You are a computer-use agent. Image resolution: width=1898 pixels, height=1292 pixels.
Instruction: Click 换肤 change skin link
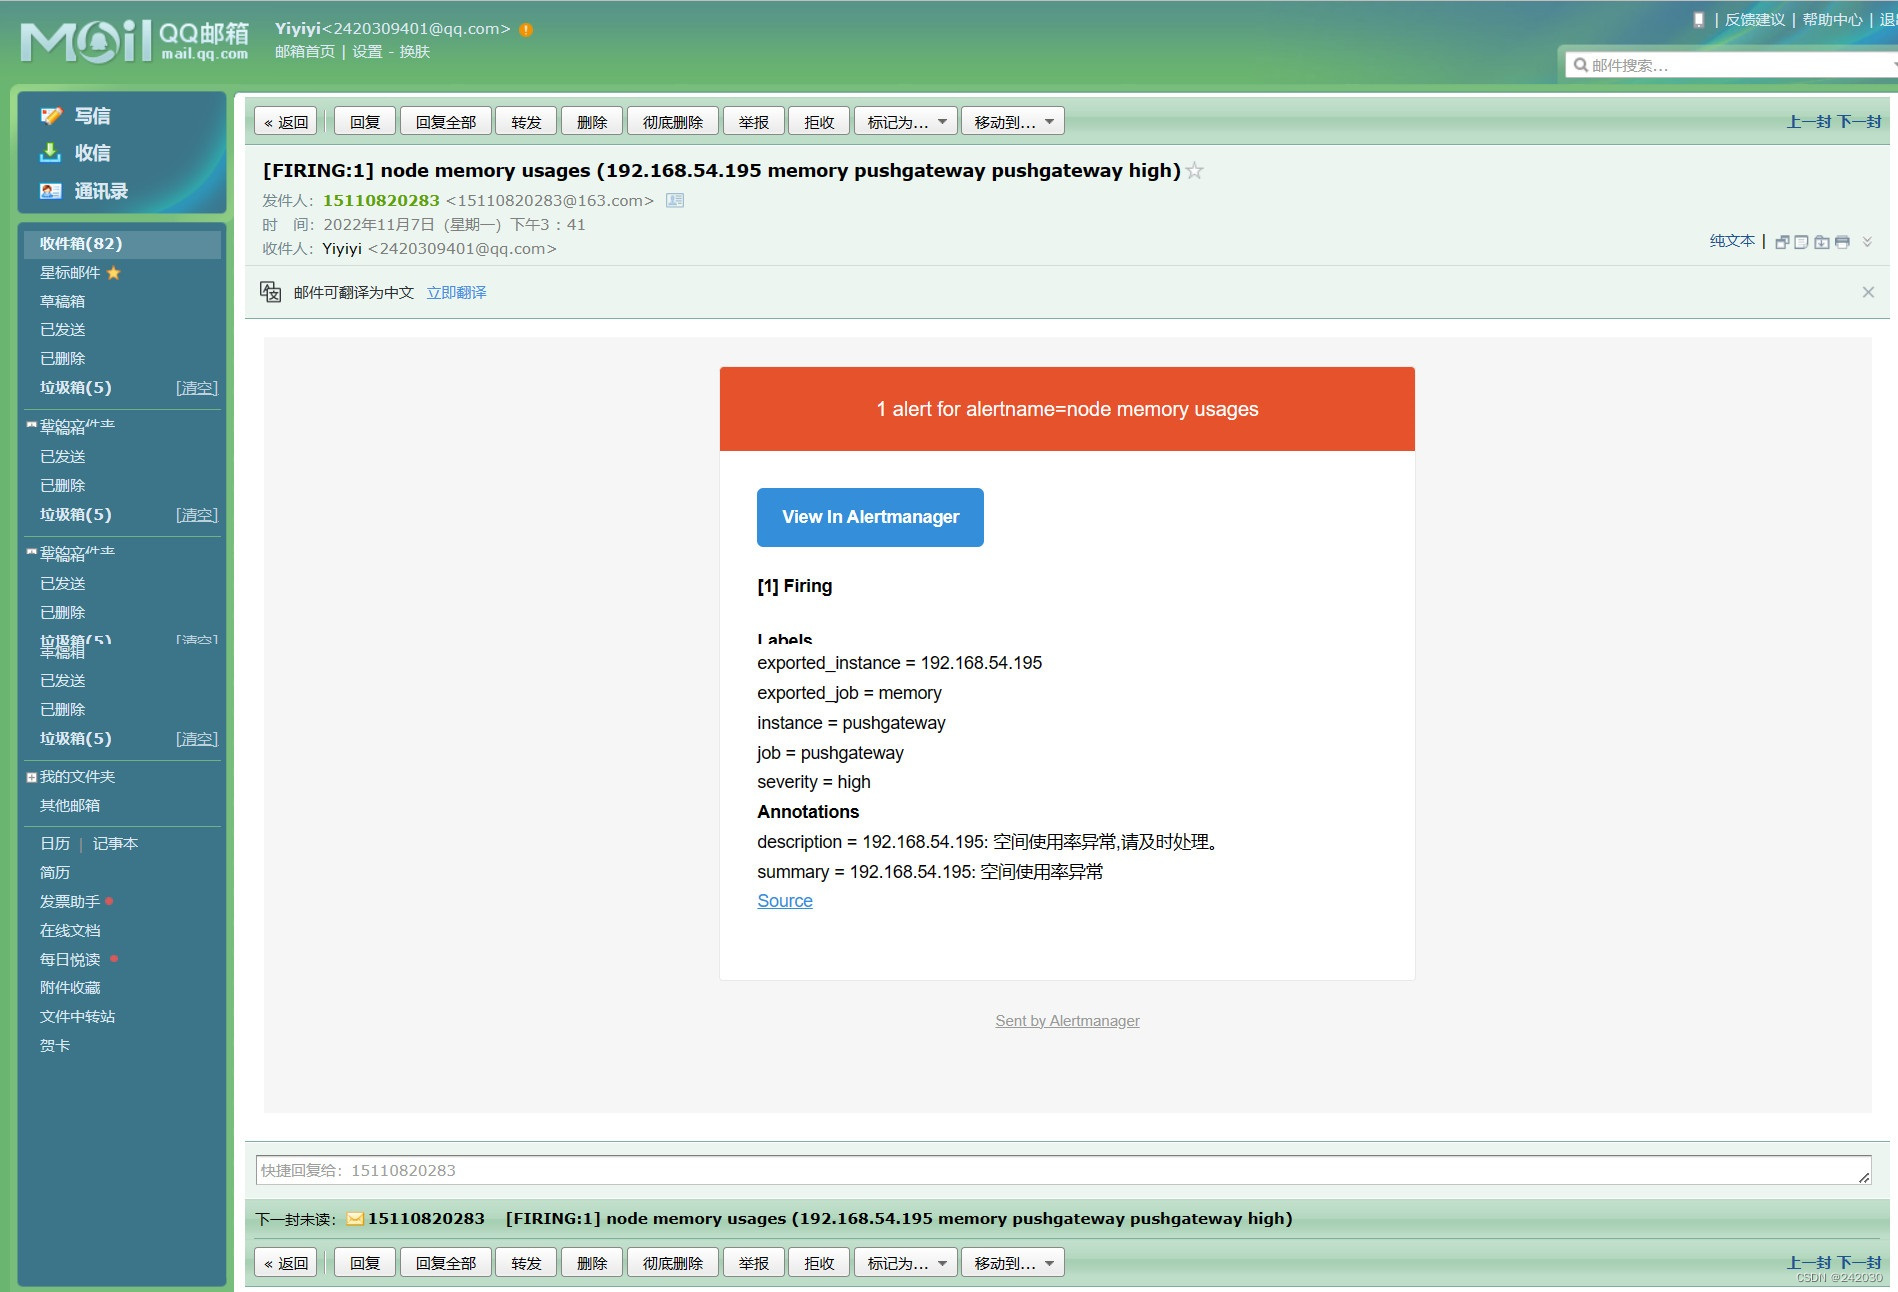tap(415, 52)
